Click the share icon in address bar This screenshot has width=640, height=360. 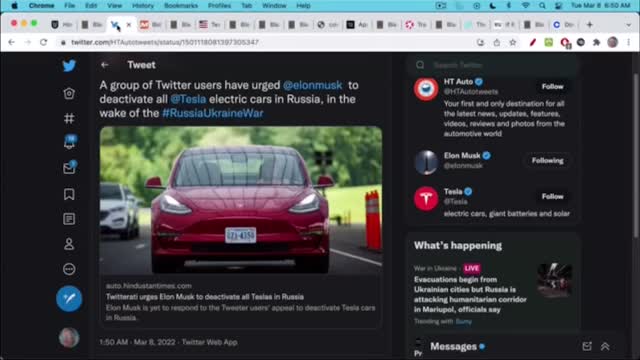(x=497, y=42)
